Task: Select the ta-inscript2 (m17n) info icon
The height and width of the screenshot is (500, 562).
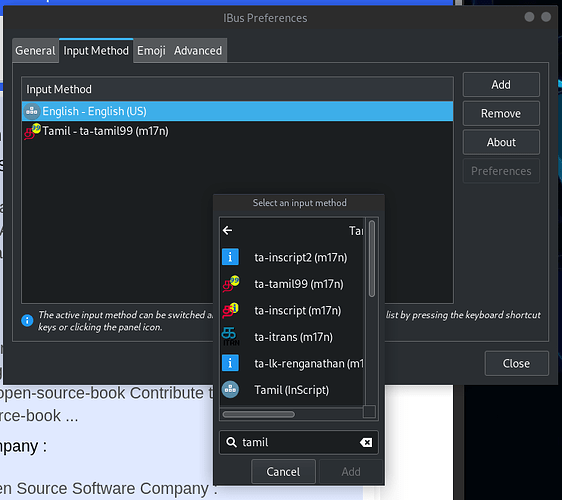Action: pyautogui.click(x=230, y=257)
